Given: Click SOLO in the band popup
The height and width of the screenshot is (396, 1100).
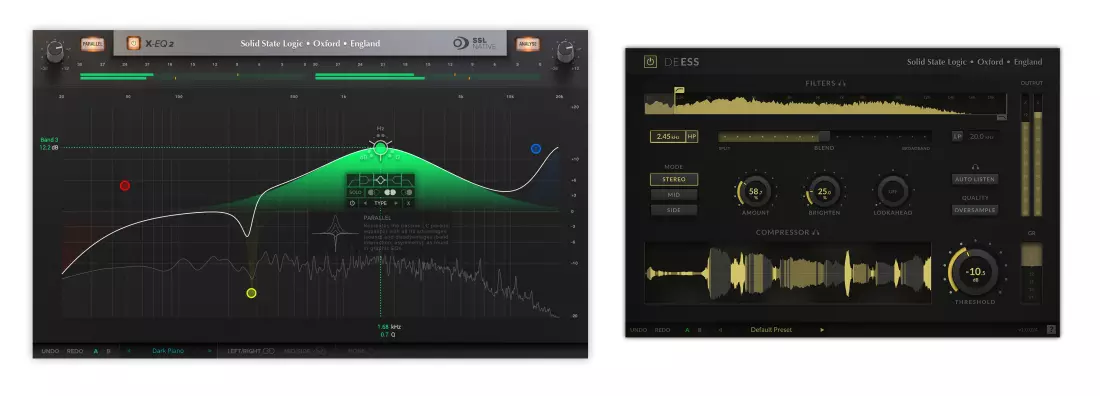Looking at the screenshot, I should pyautogui.click(x=356, y=192).
